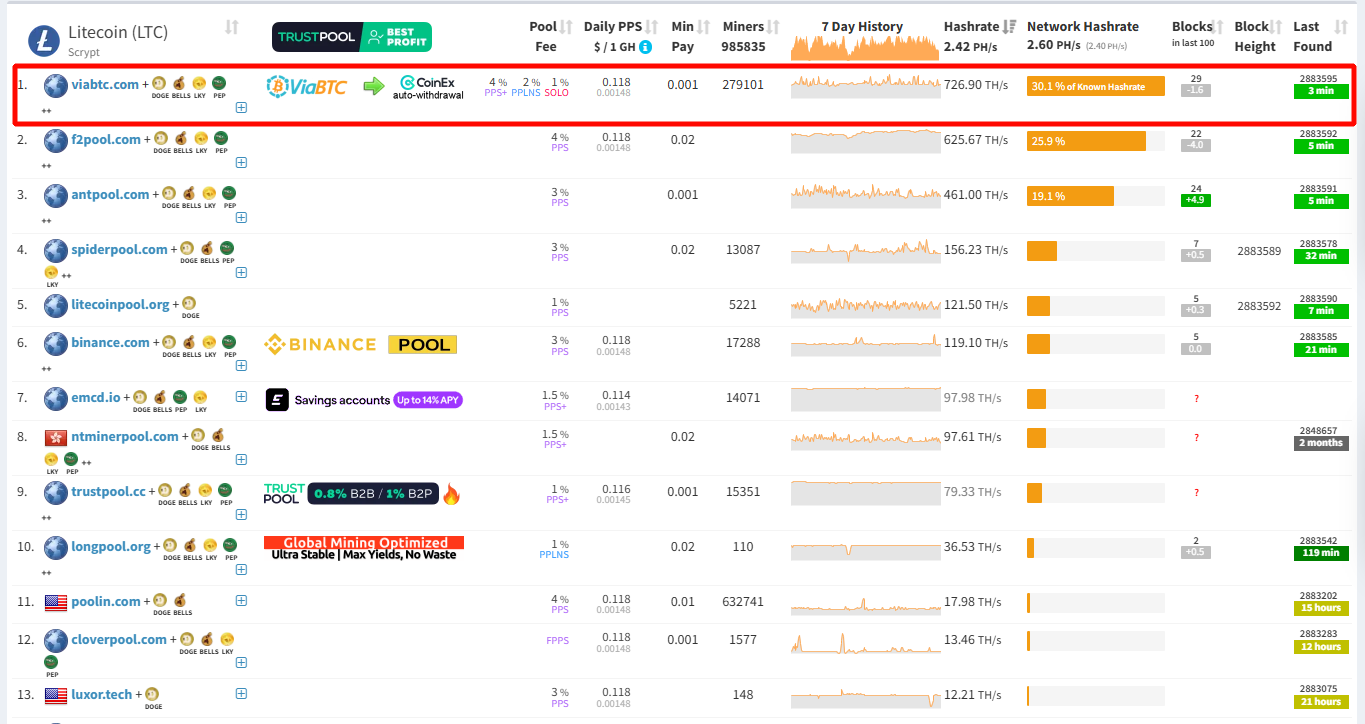Open luxor.tech pool link
Screen dimensions: 1365x724
[x=101, y=694]
